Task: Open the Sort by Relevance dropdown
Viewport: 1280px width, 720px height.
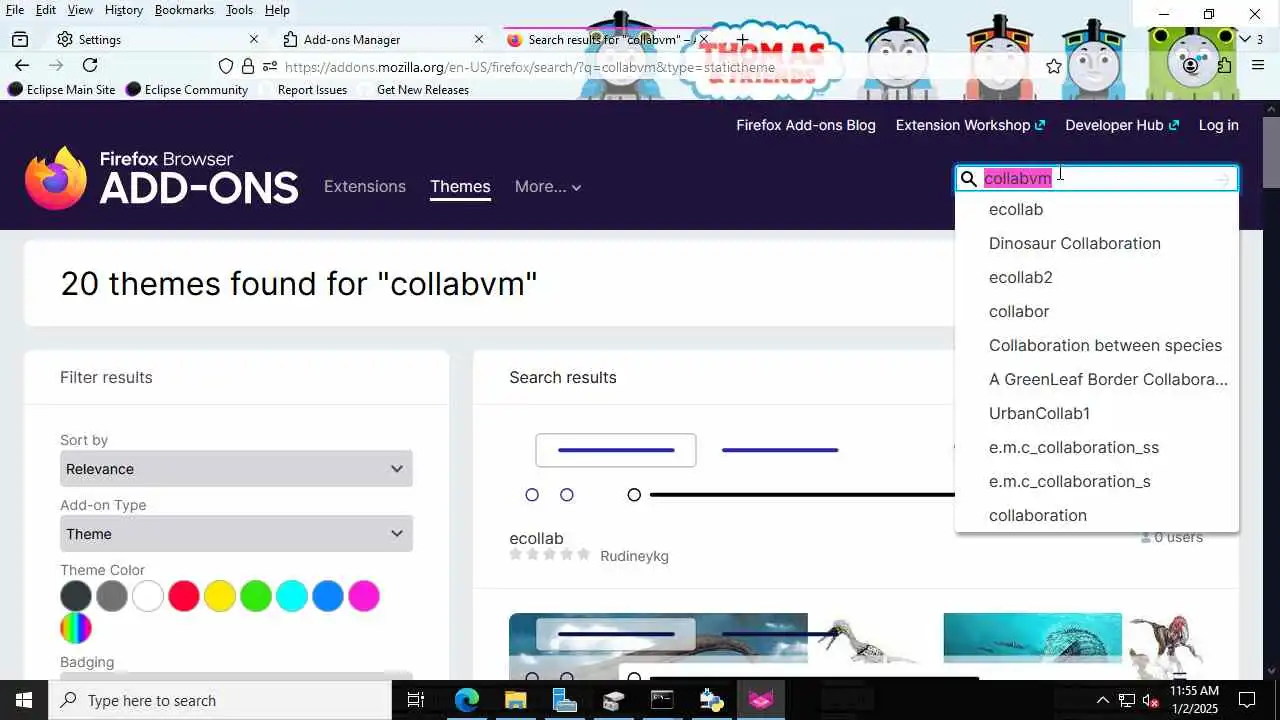Action: point(236,469)
